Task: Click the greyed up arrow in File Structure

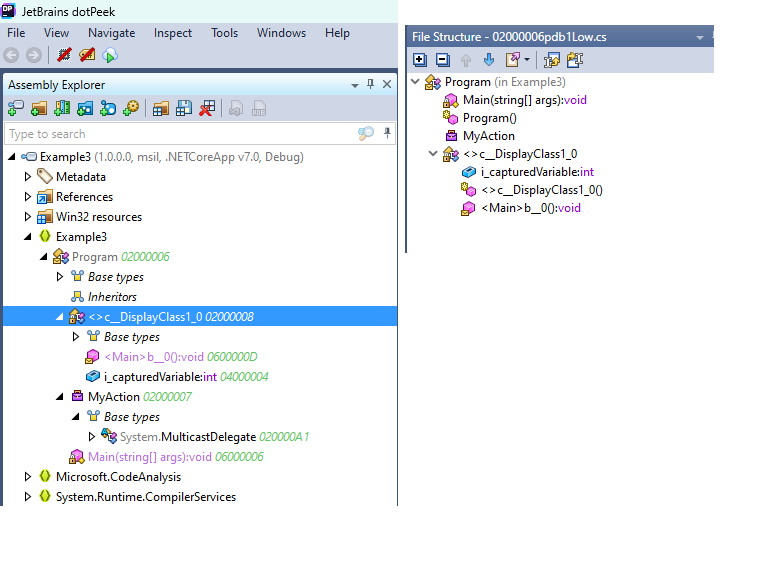Action: coord(466,60)
